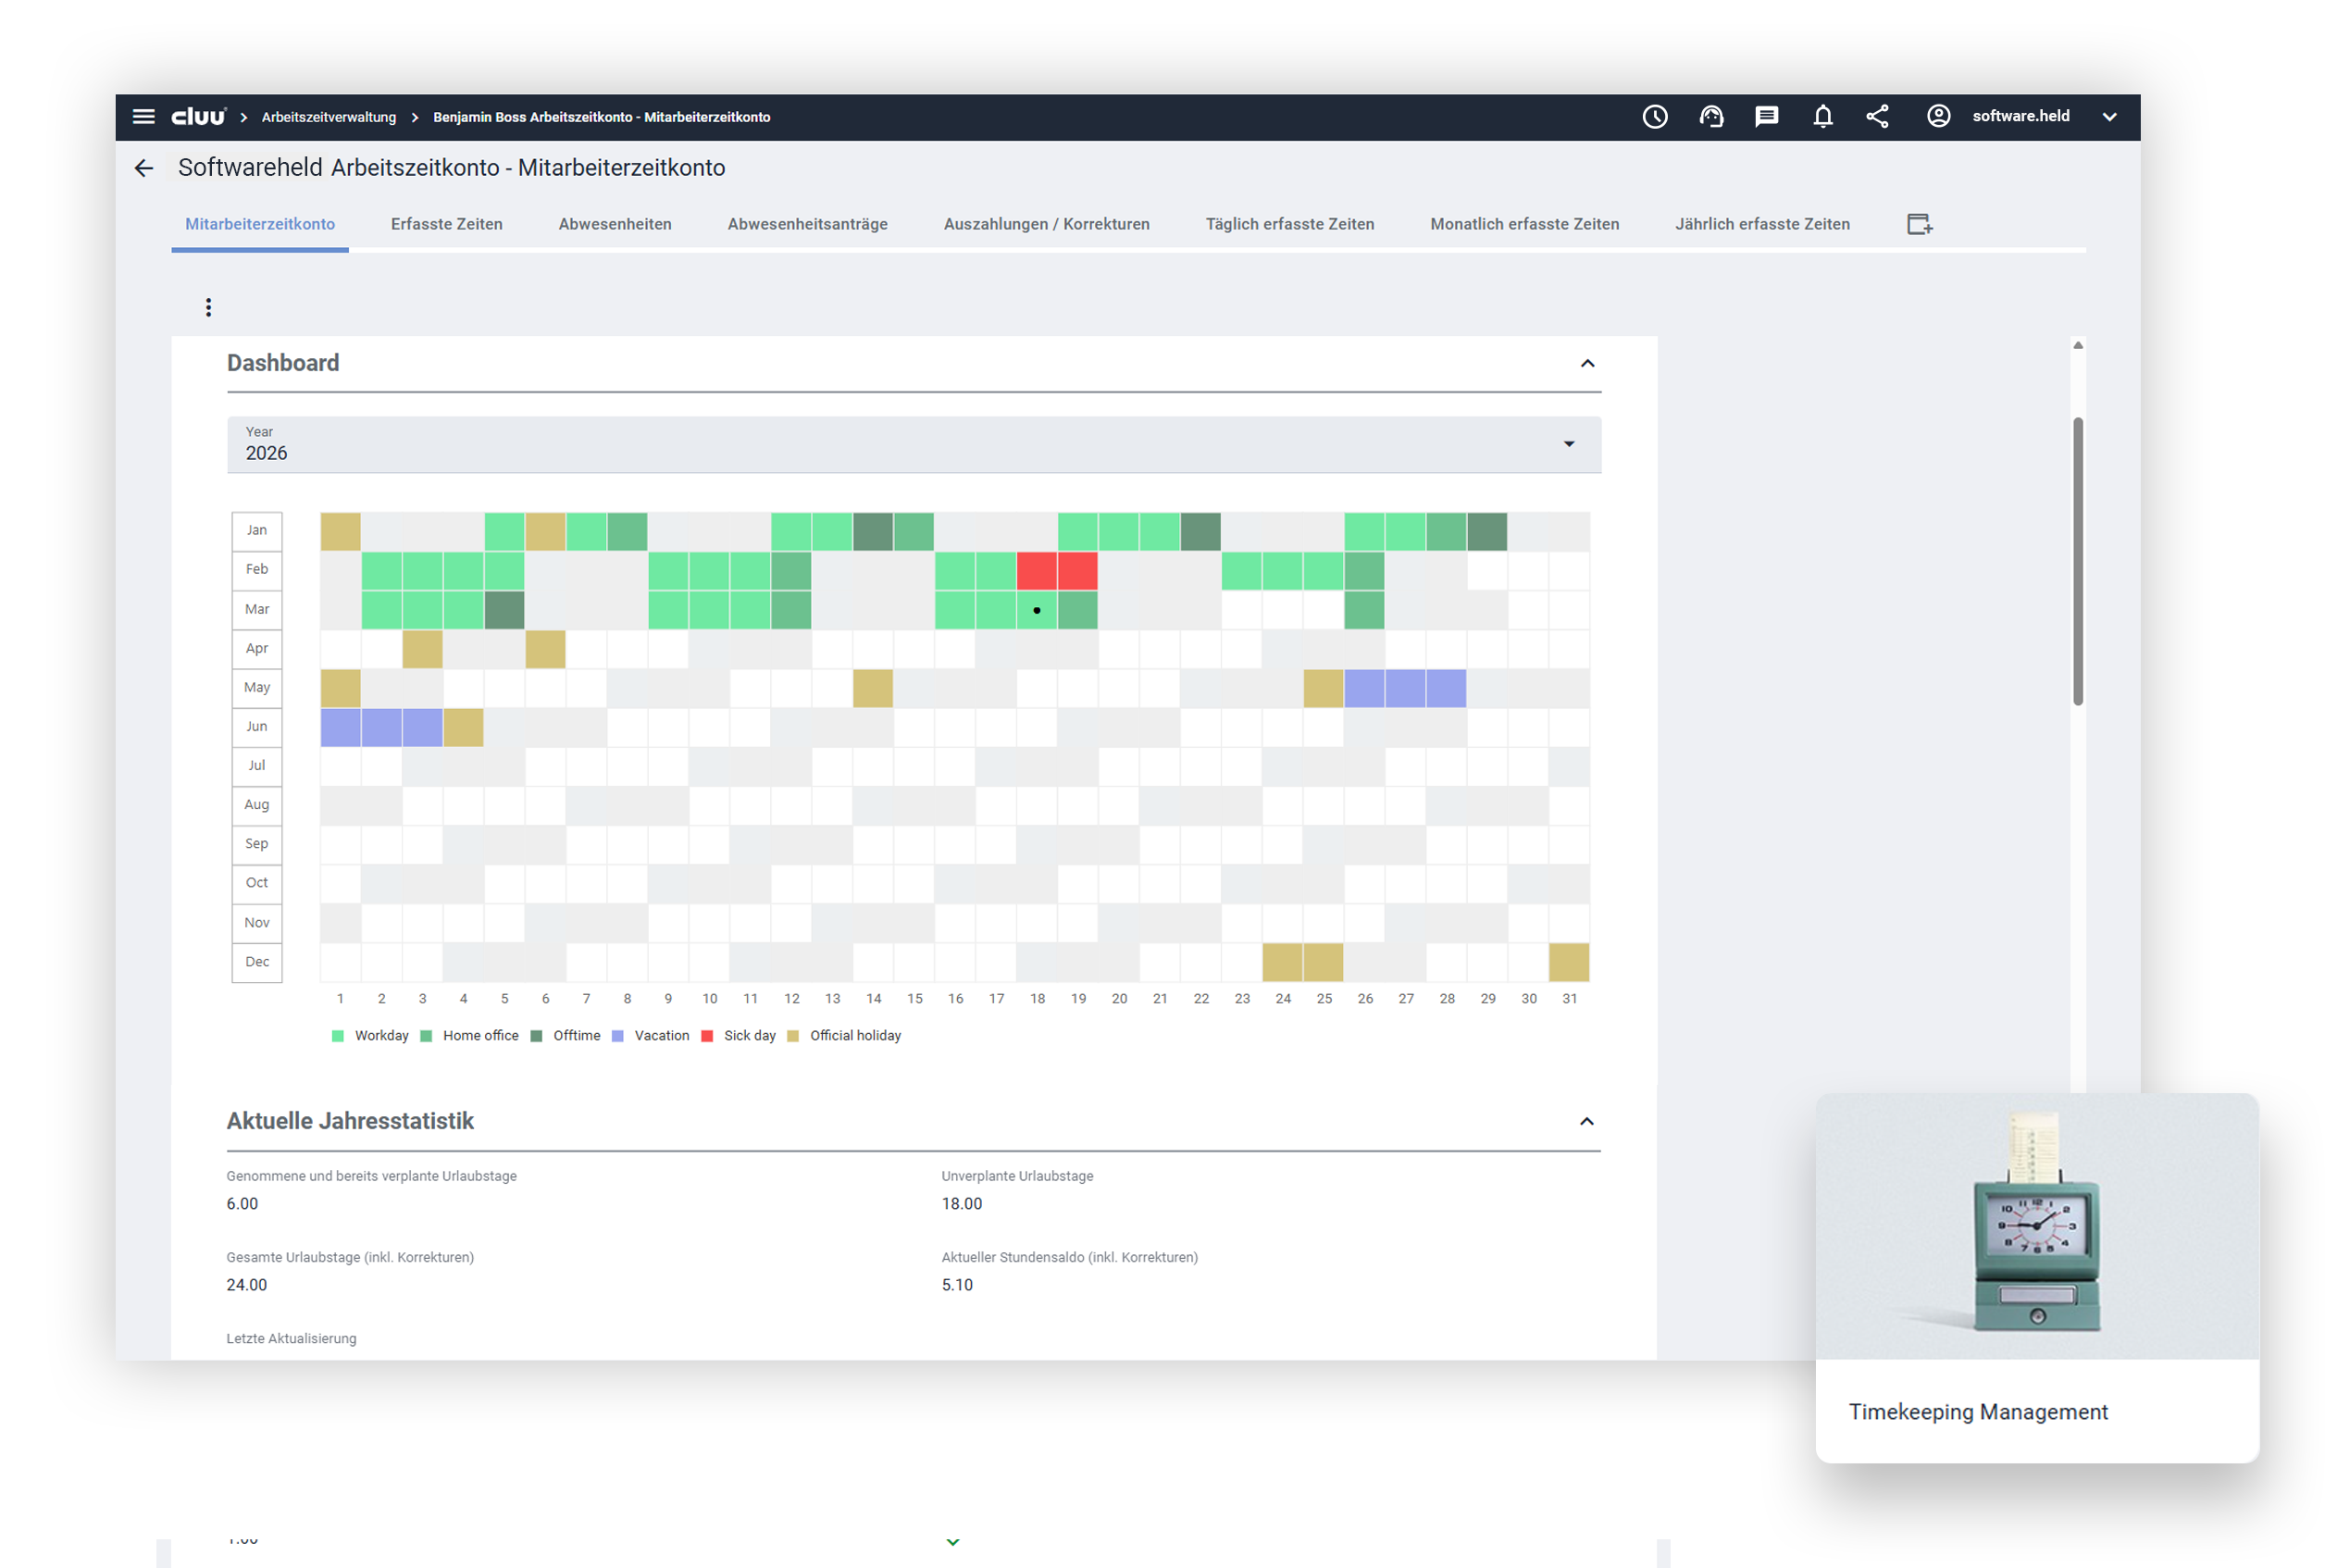Open the hamburger navigation menu
The width and height of the screenshot is (2325, 1568).
click(144, 117)
